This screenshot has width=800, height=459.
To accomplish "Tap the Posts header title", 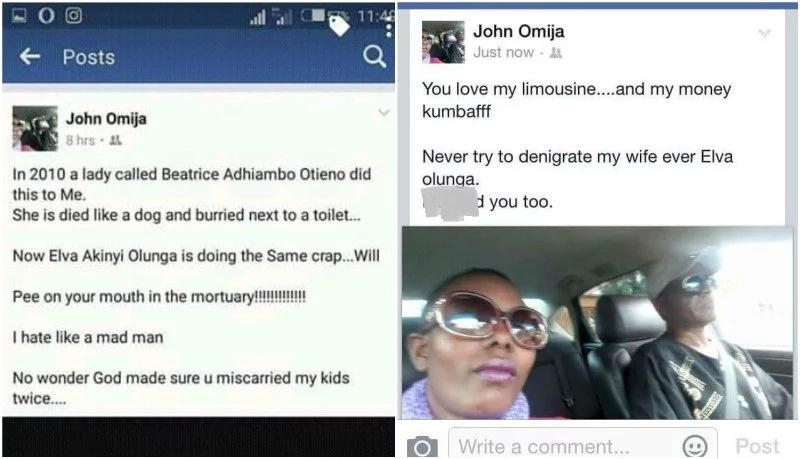I will click(89, 57).
